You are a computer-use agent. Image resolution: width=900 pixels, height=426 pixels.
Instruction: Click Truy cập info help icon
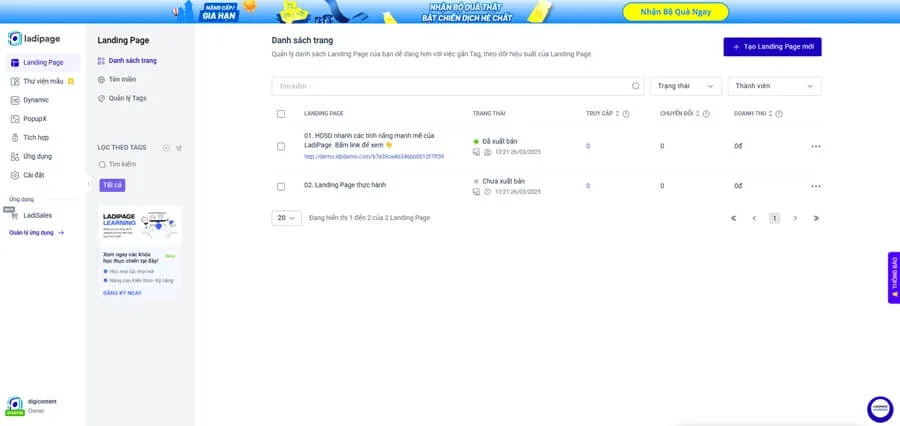coord(626,114)
